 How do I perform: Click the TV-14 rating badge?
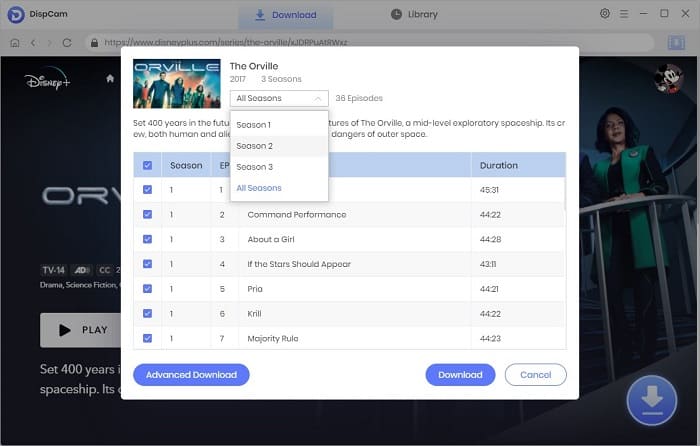(54, 270)
